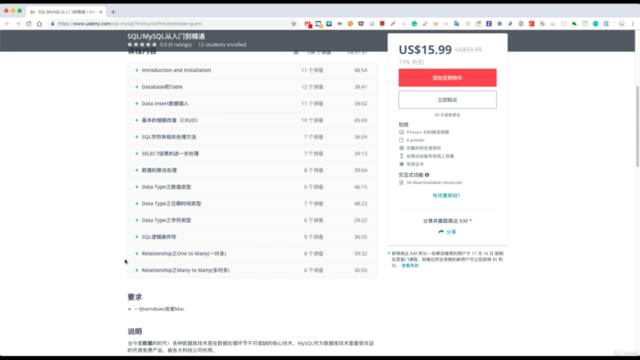Viewport: 640px width, 360px height.
Task: Click 12 students enrolled text
Action: tap(222, 44)
